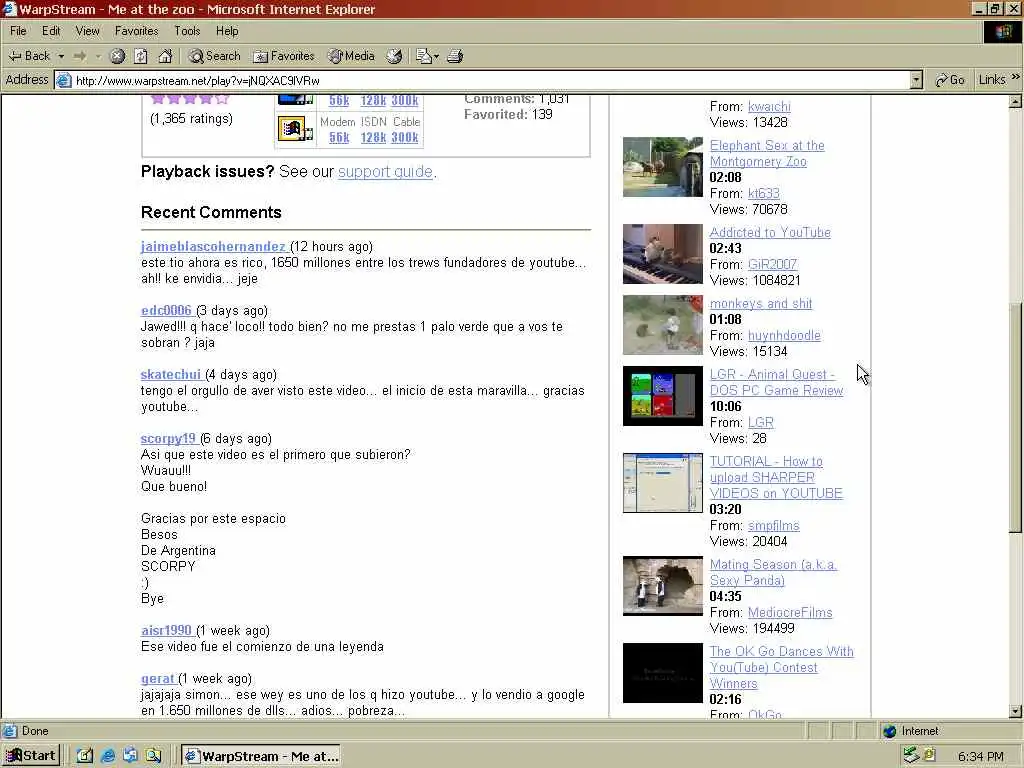Open the Back history dropdown arrow
1024x768 pixels.
point(61,56)
